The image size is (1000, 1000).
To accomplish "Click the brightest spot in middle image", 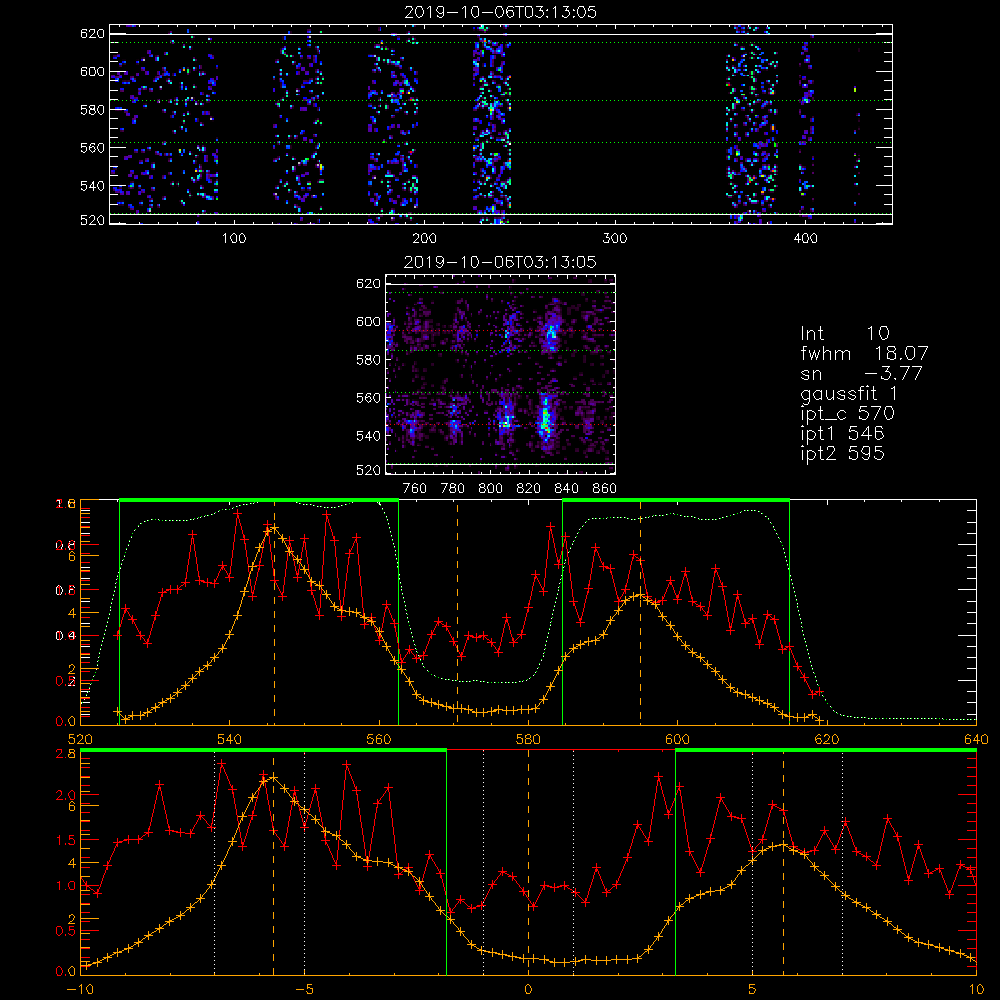I will click(x=545, y=418).
